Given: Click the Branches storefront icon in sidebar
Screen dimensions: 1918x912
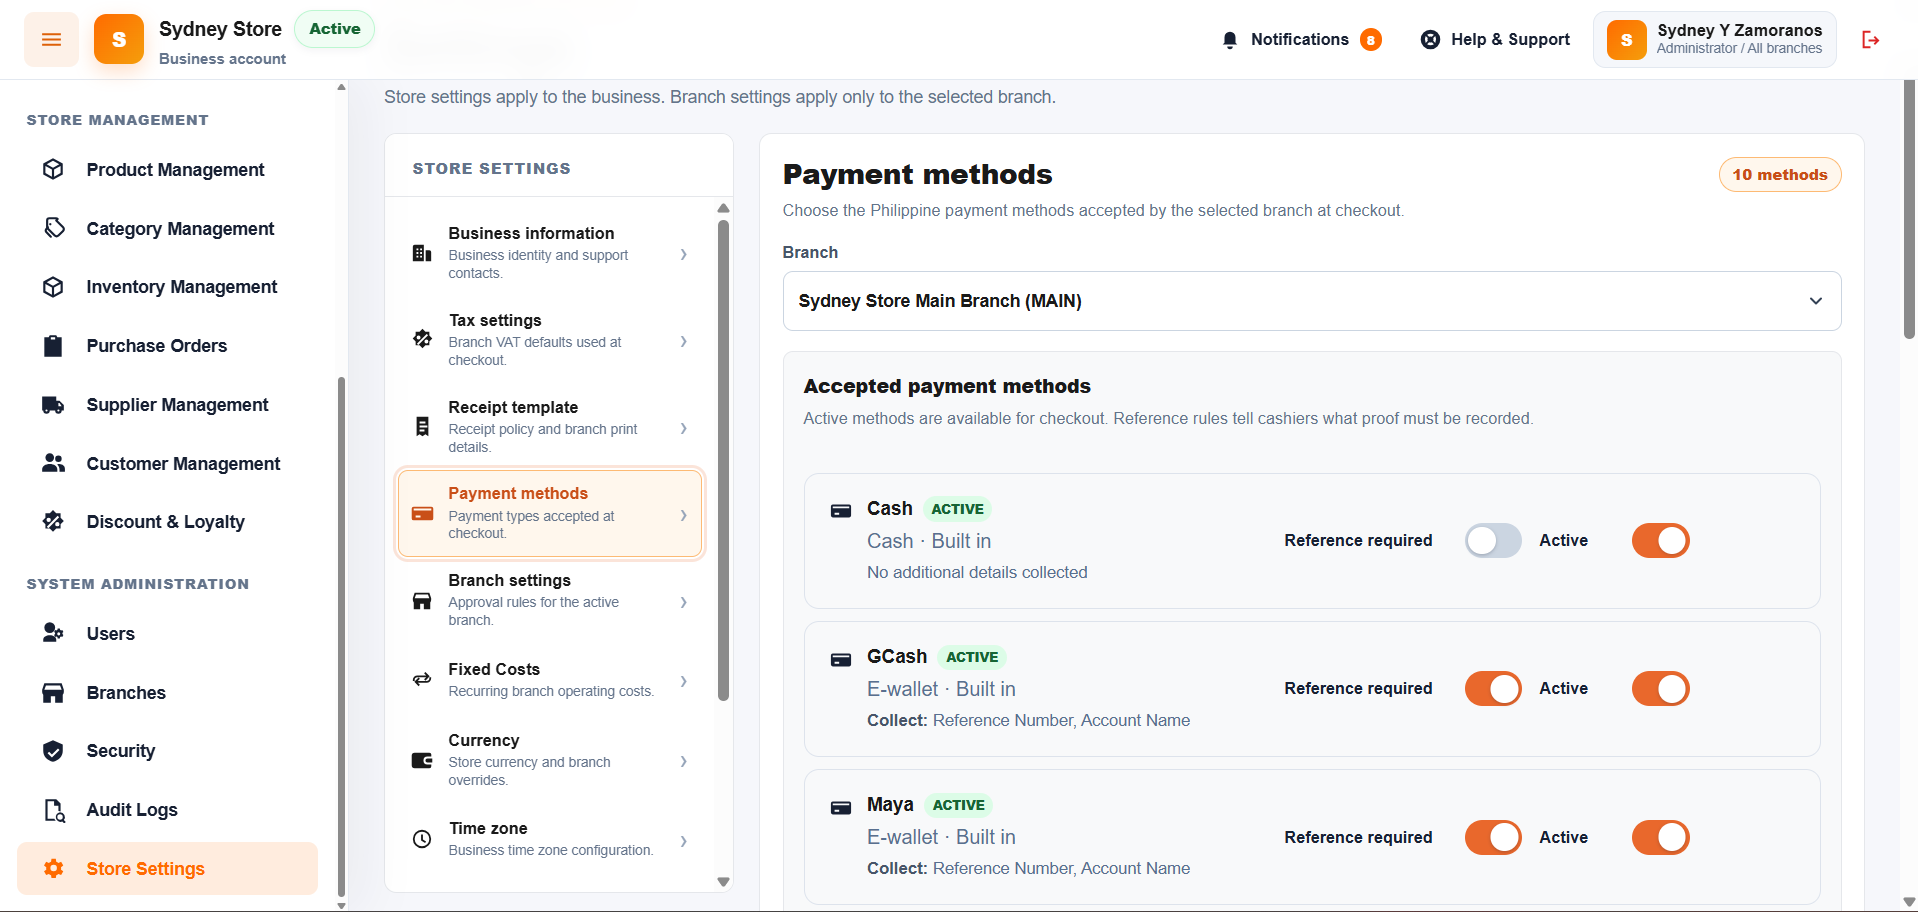Looking at the screenshot, I should (x=54, y=693).
